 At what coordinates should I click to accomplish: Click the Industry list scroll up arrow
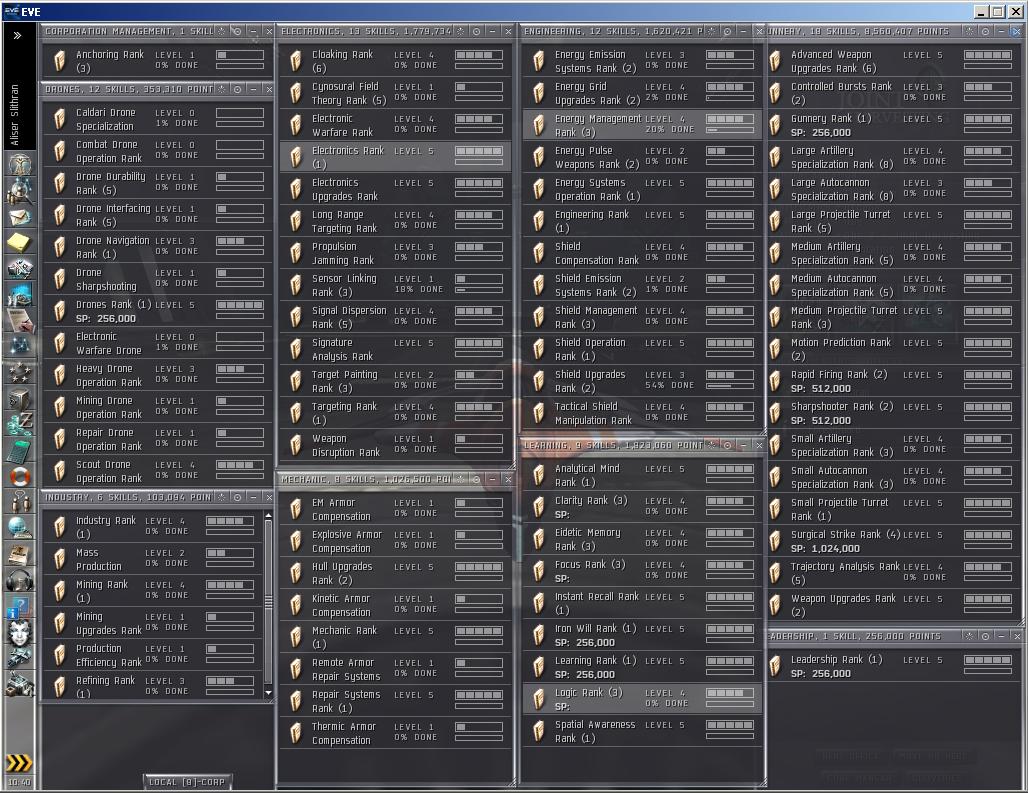coord(267,516)
